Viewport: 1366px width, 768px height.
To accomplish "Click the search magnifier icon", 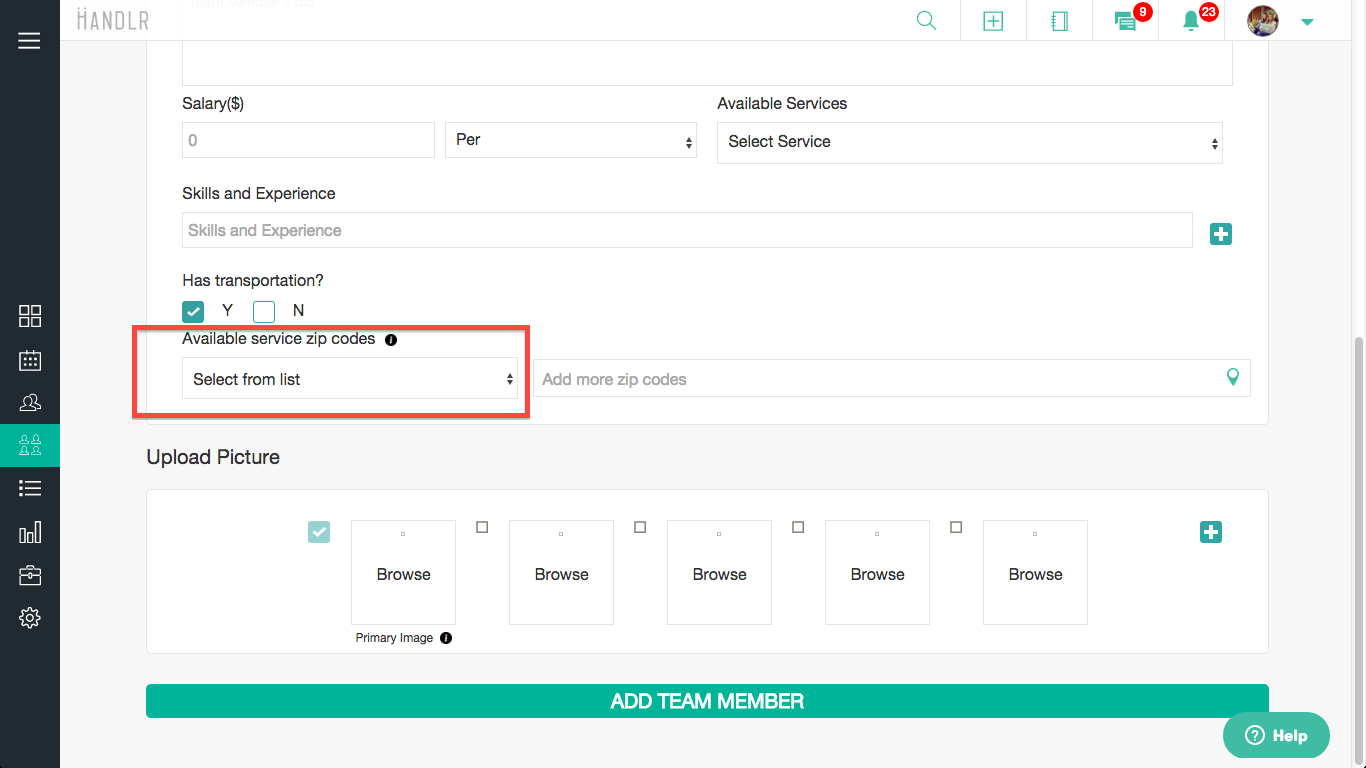I will tap(926, 21).
